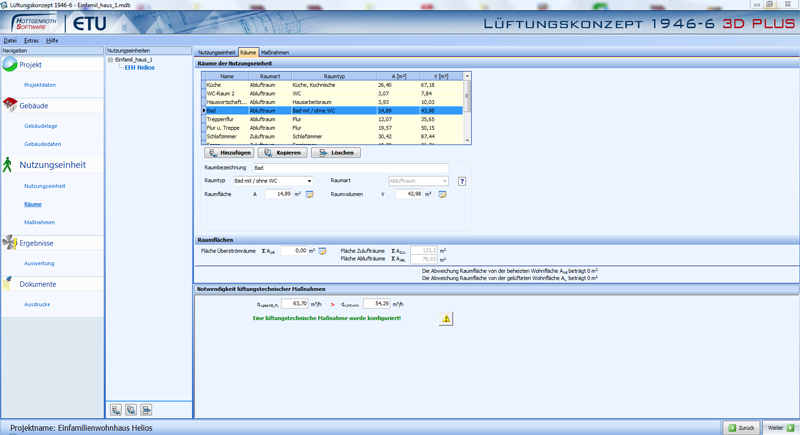Click the yellow warning triangle button
The image size is (800, 435).
pos(446,318)
